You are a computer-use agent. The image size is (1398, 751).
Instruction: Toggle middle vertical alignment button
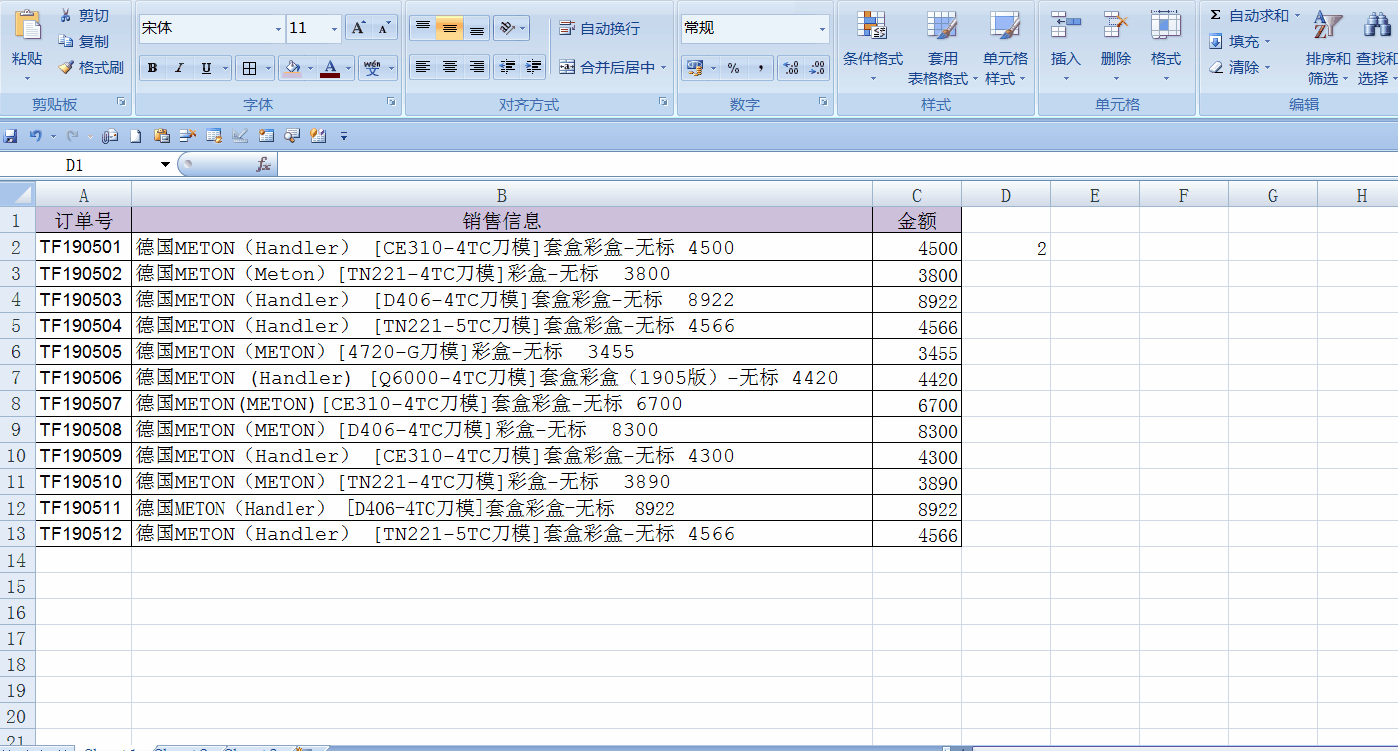[x=449, y=29]
